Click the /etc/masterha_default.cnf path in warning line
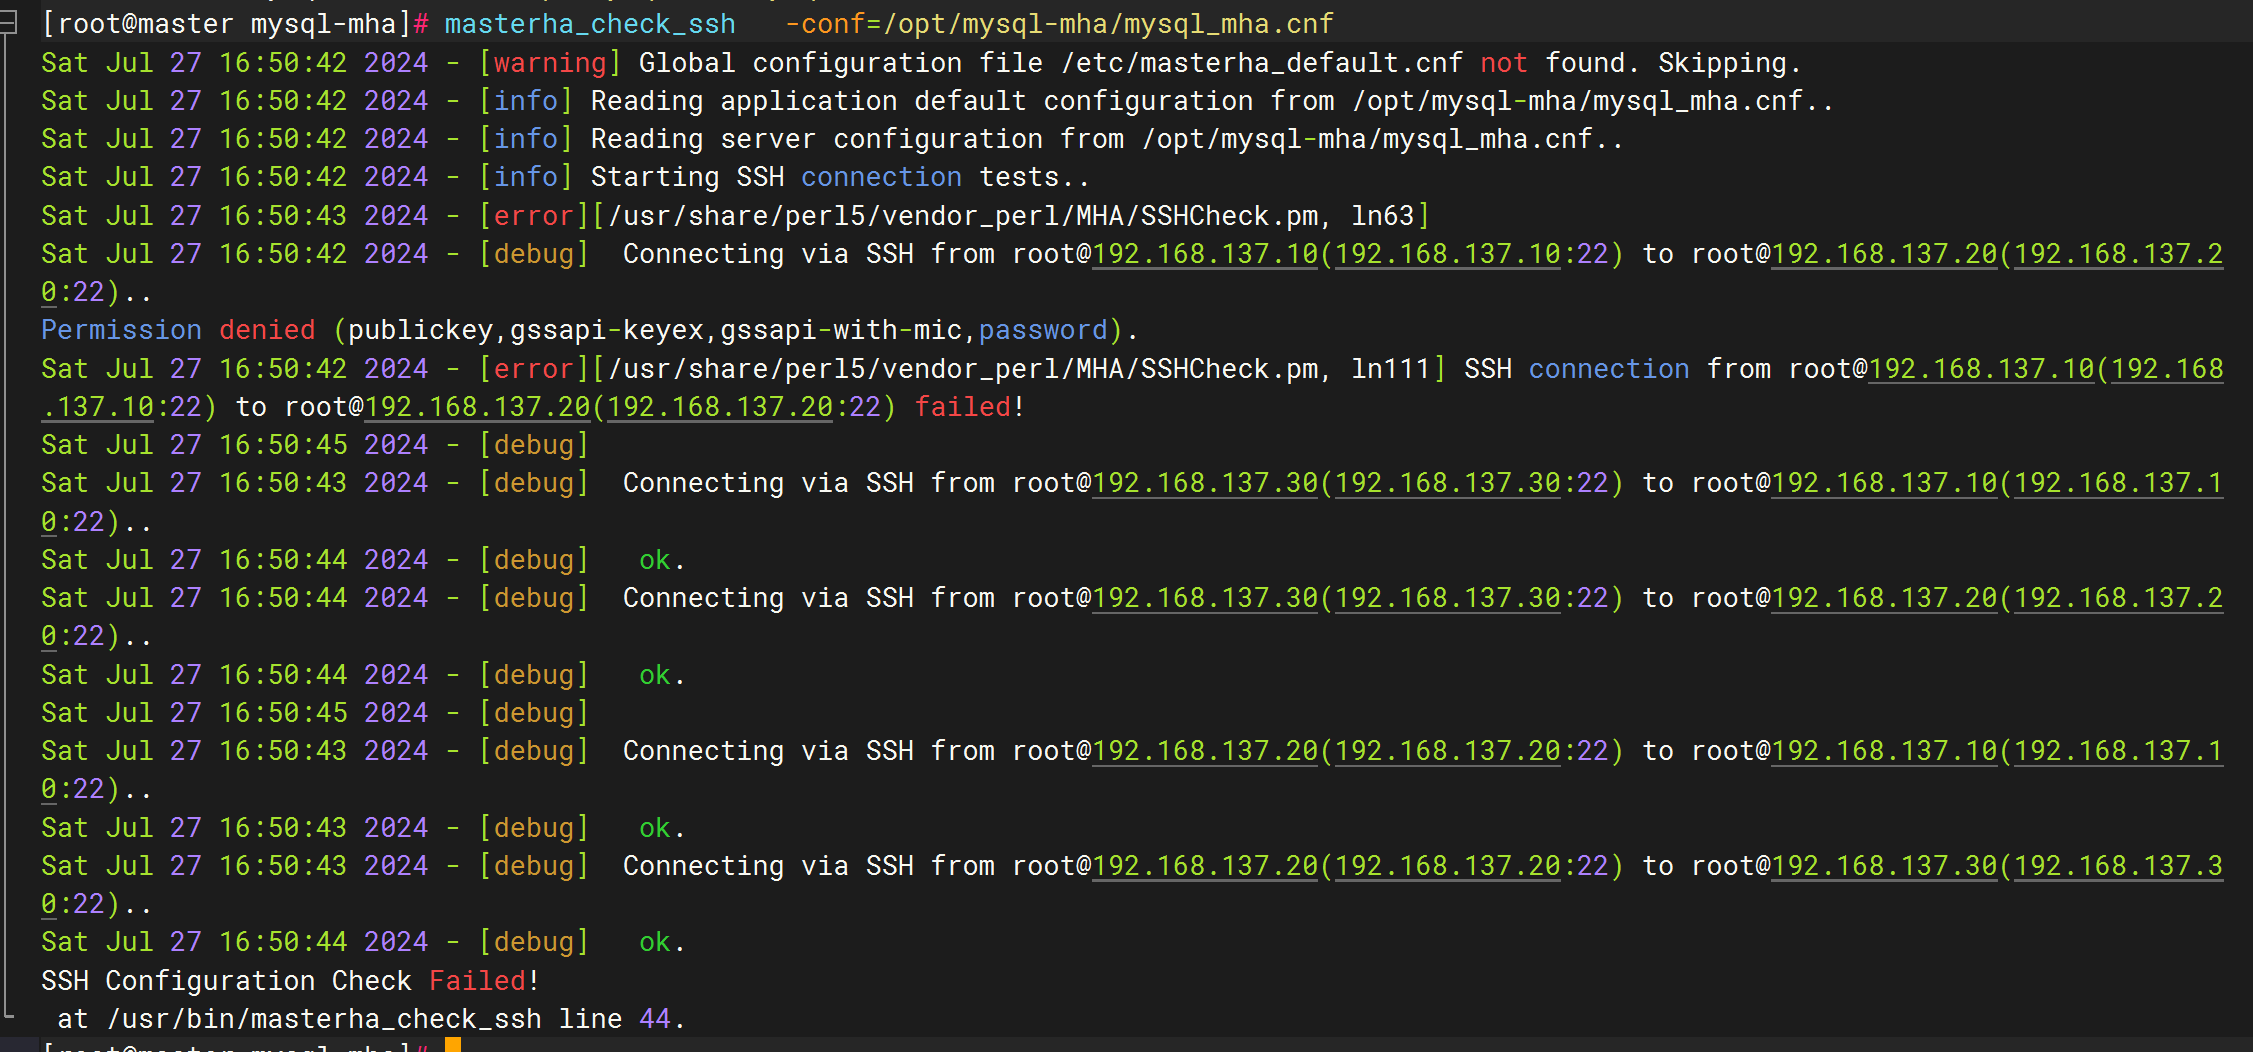This screenshot has height=1052, width=2253. (1262, 63)
